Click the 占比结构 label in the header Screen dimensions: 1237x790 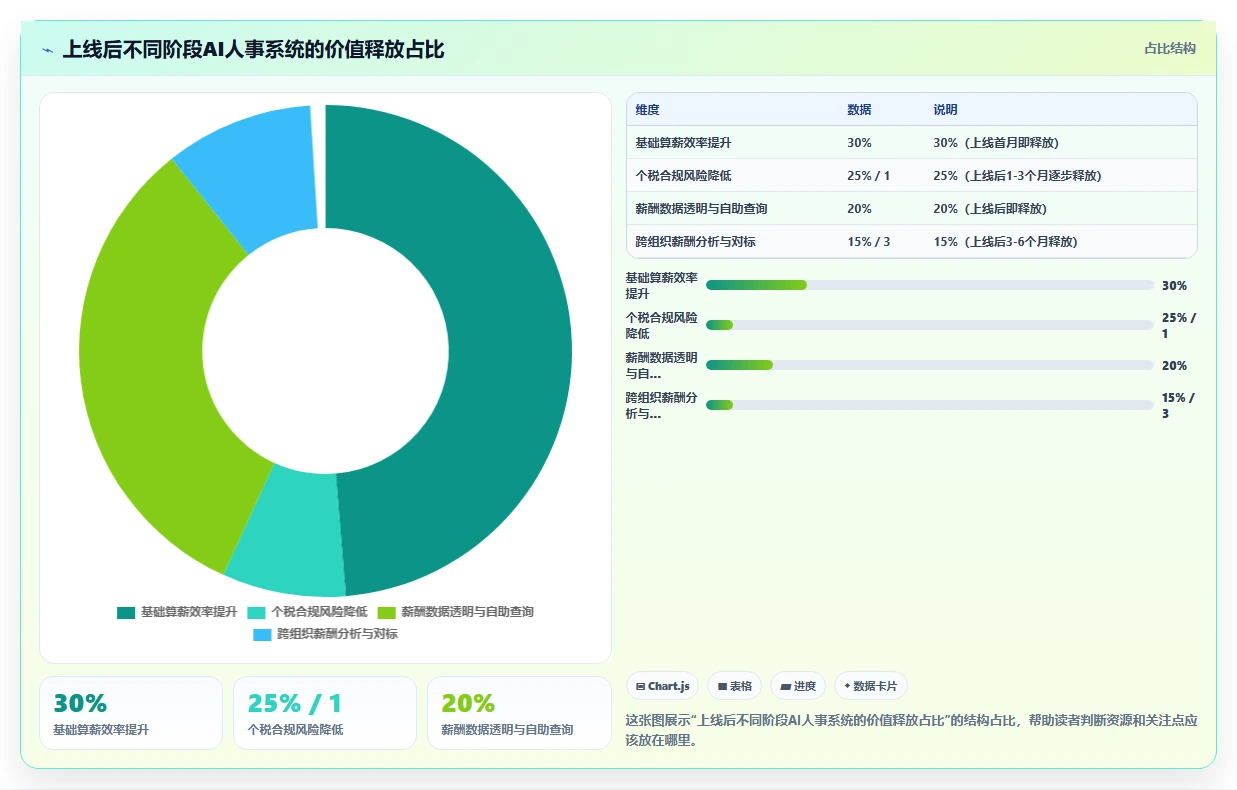pyautogui.click(x=1170, y=49)
